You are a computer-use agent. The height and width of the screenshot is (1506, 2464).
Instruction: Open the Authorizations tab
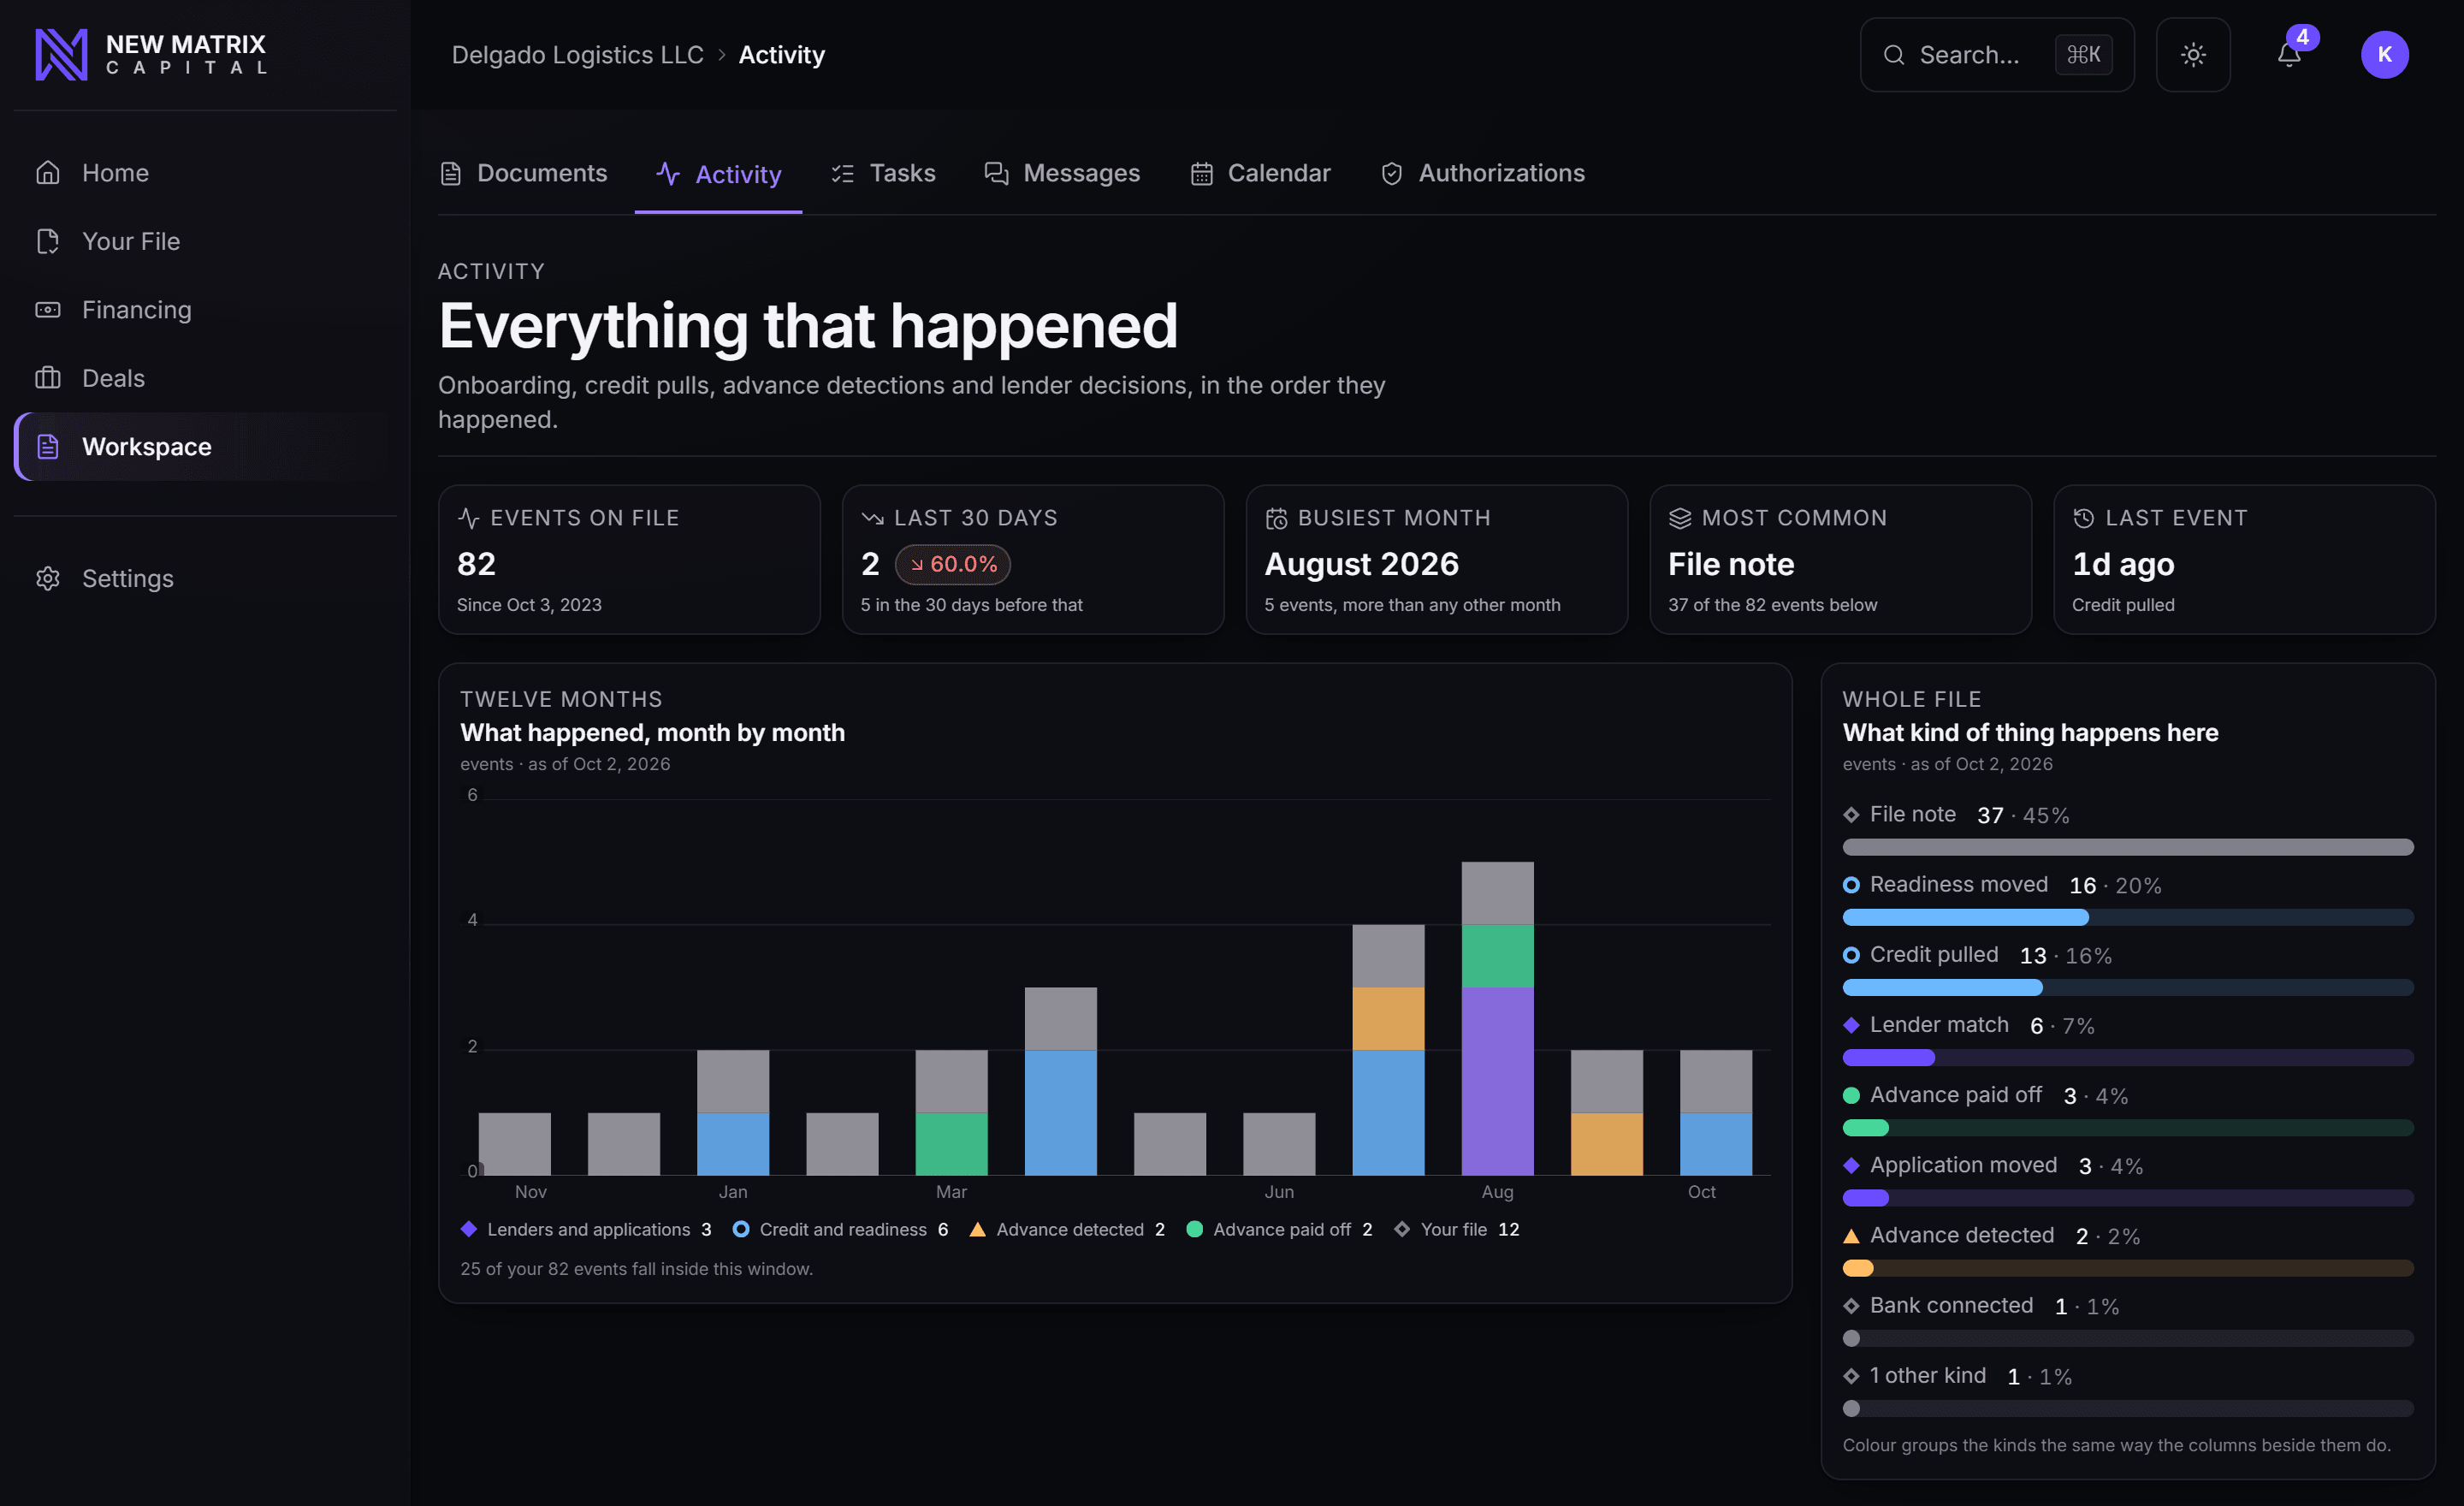[x=1483, y=173]
